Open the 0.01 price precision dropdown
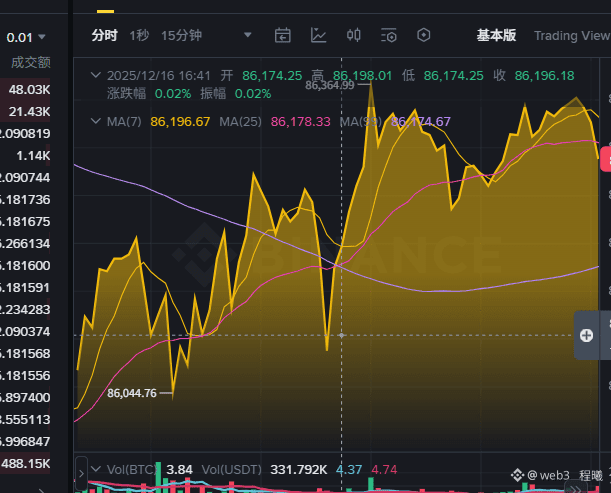Image resolution: width=611 pixels, height=493 pixels. (26, 37)
